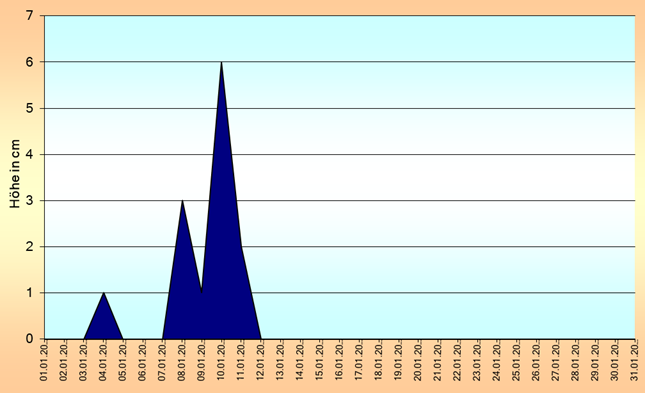The width and height of the screenshot is (645, 393).
Task: Click the y-axis label 0
Action: (x=29, y=339)
